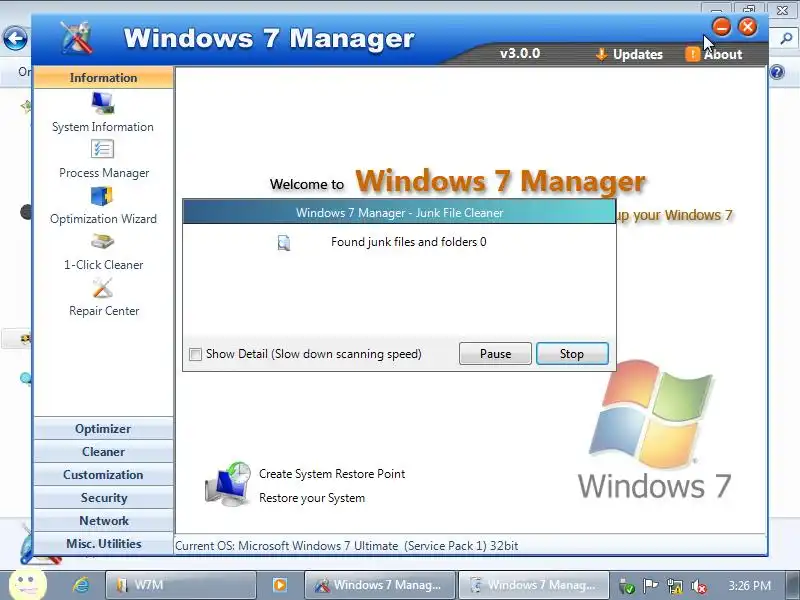Switch to second Windows 7 Manager taskbar button
This screenshot has height=600, width=800.
pos(533,585)
